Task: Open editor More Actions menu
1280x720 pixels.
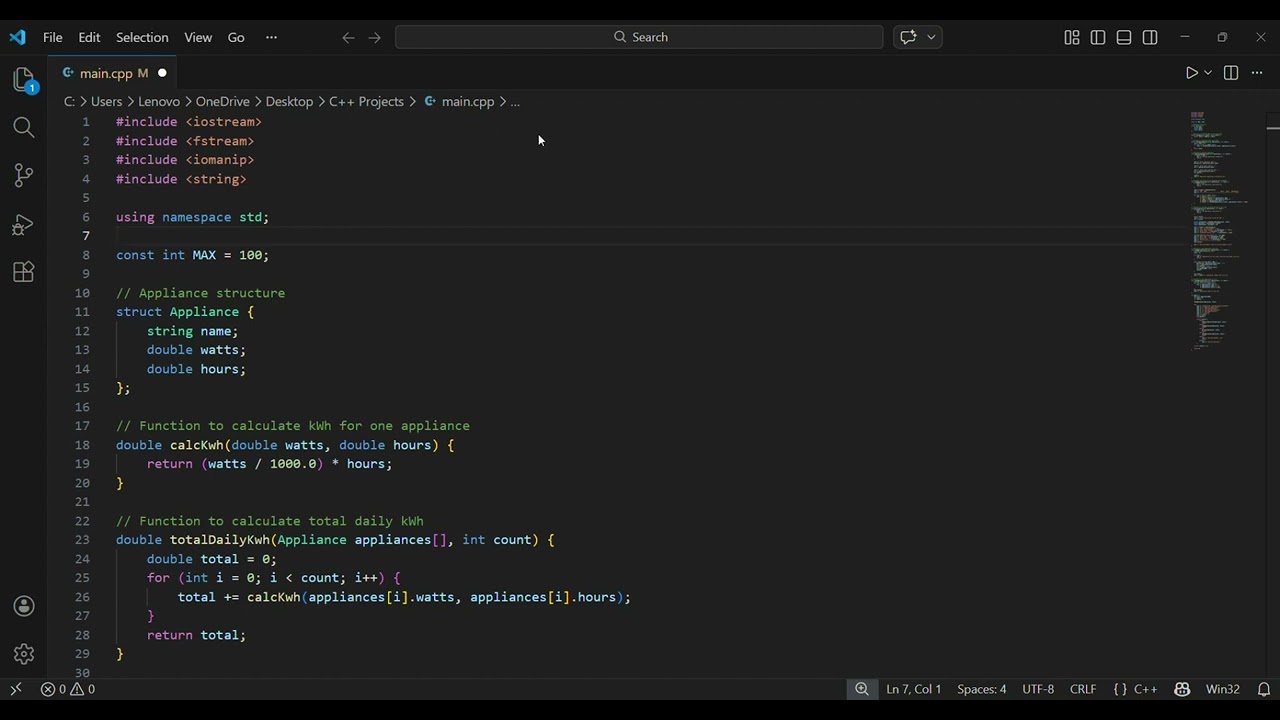Action: pyautogui.click(x=1257, y=73)
